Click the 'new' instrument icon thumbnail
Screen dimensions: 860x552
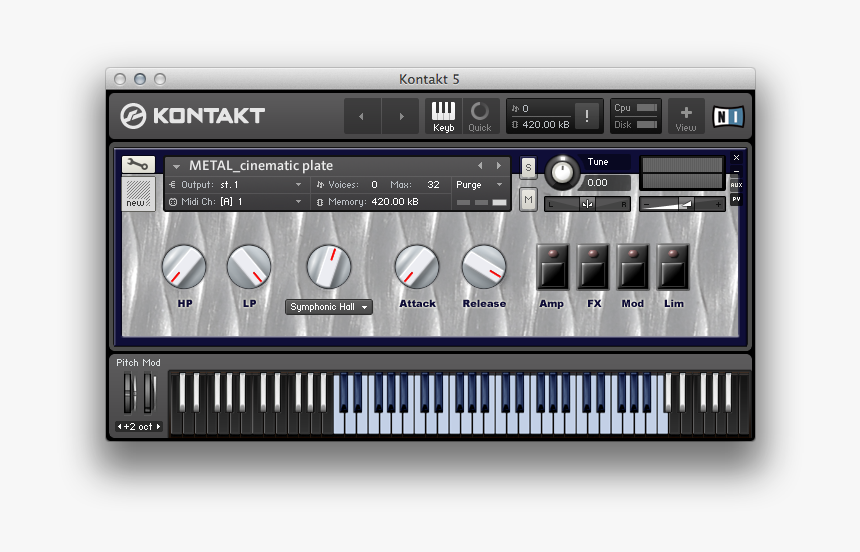point(138,193)
